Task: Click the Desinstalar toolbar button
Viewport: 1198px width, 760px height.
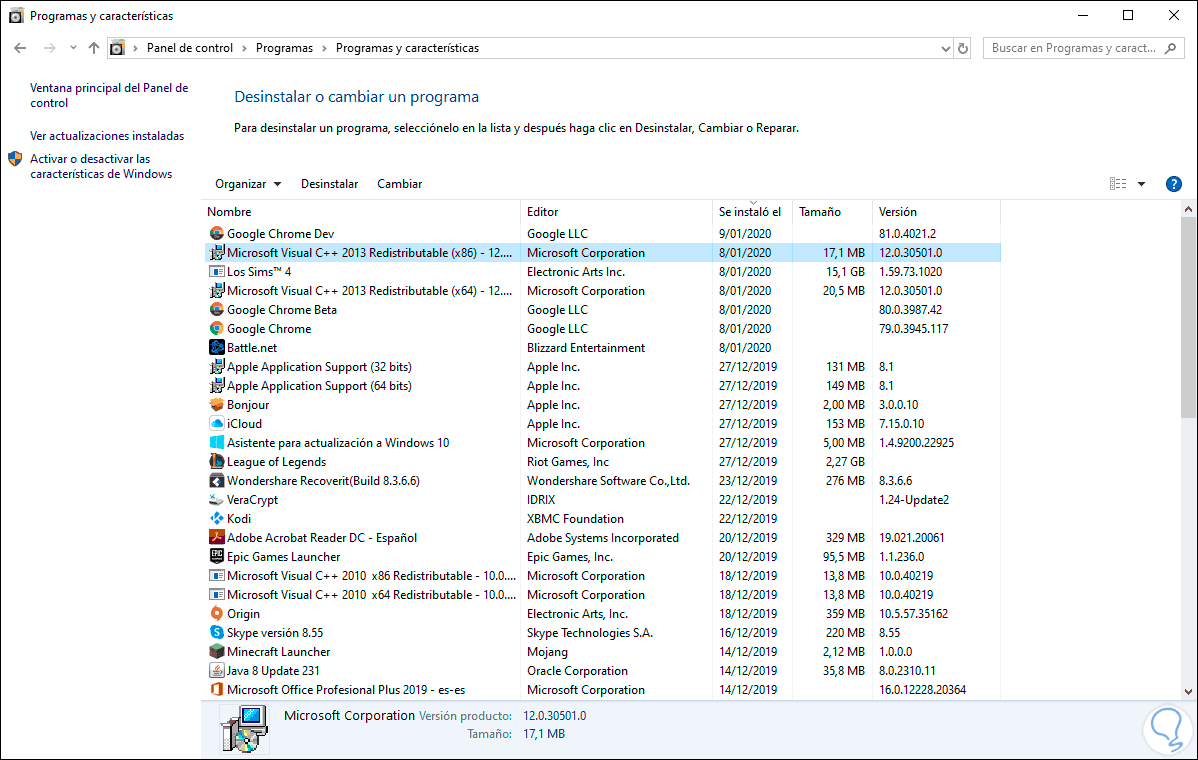Action: (329, 184)
